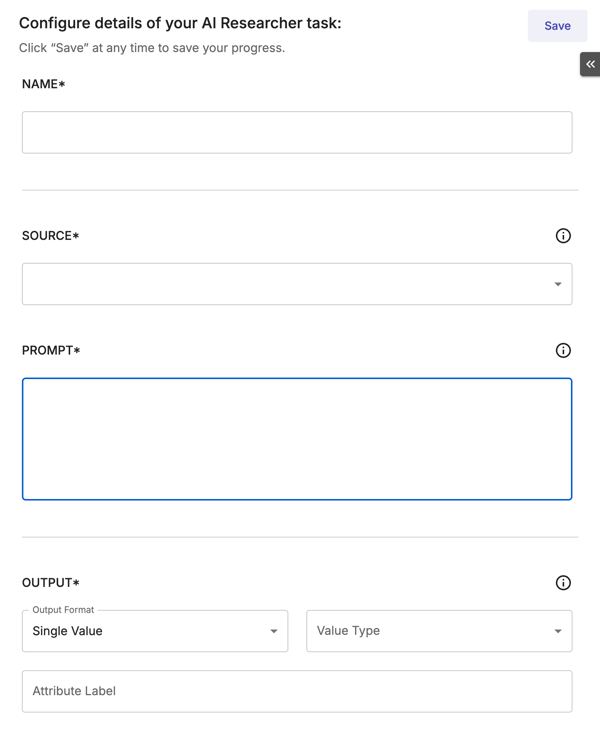Open the OUTPUT info icon
Viewport: 600px width, 731px height.
tap(563, 583)
